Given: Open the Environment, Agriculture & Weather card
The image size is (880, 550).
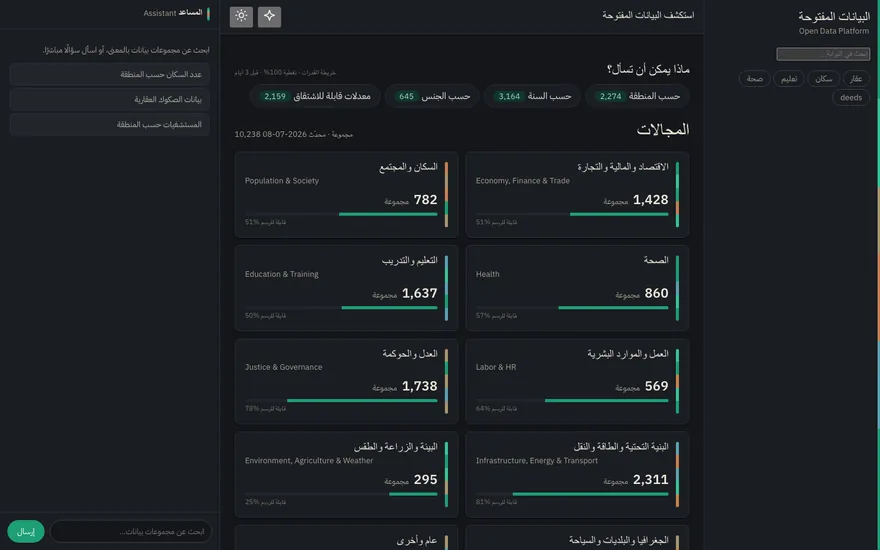Looking at the screenshot, I should (x=346, y=474).
